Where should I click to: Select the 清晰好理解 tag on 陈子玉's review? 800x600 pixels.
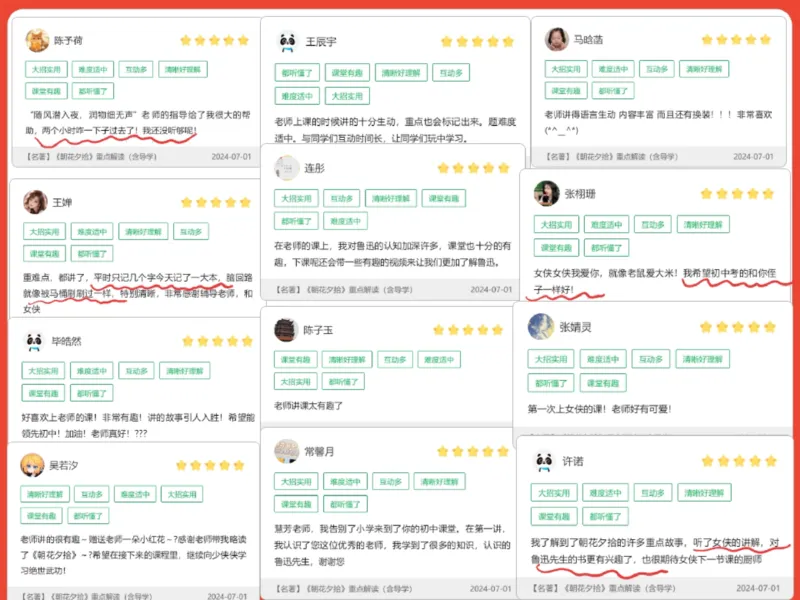347,360
